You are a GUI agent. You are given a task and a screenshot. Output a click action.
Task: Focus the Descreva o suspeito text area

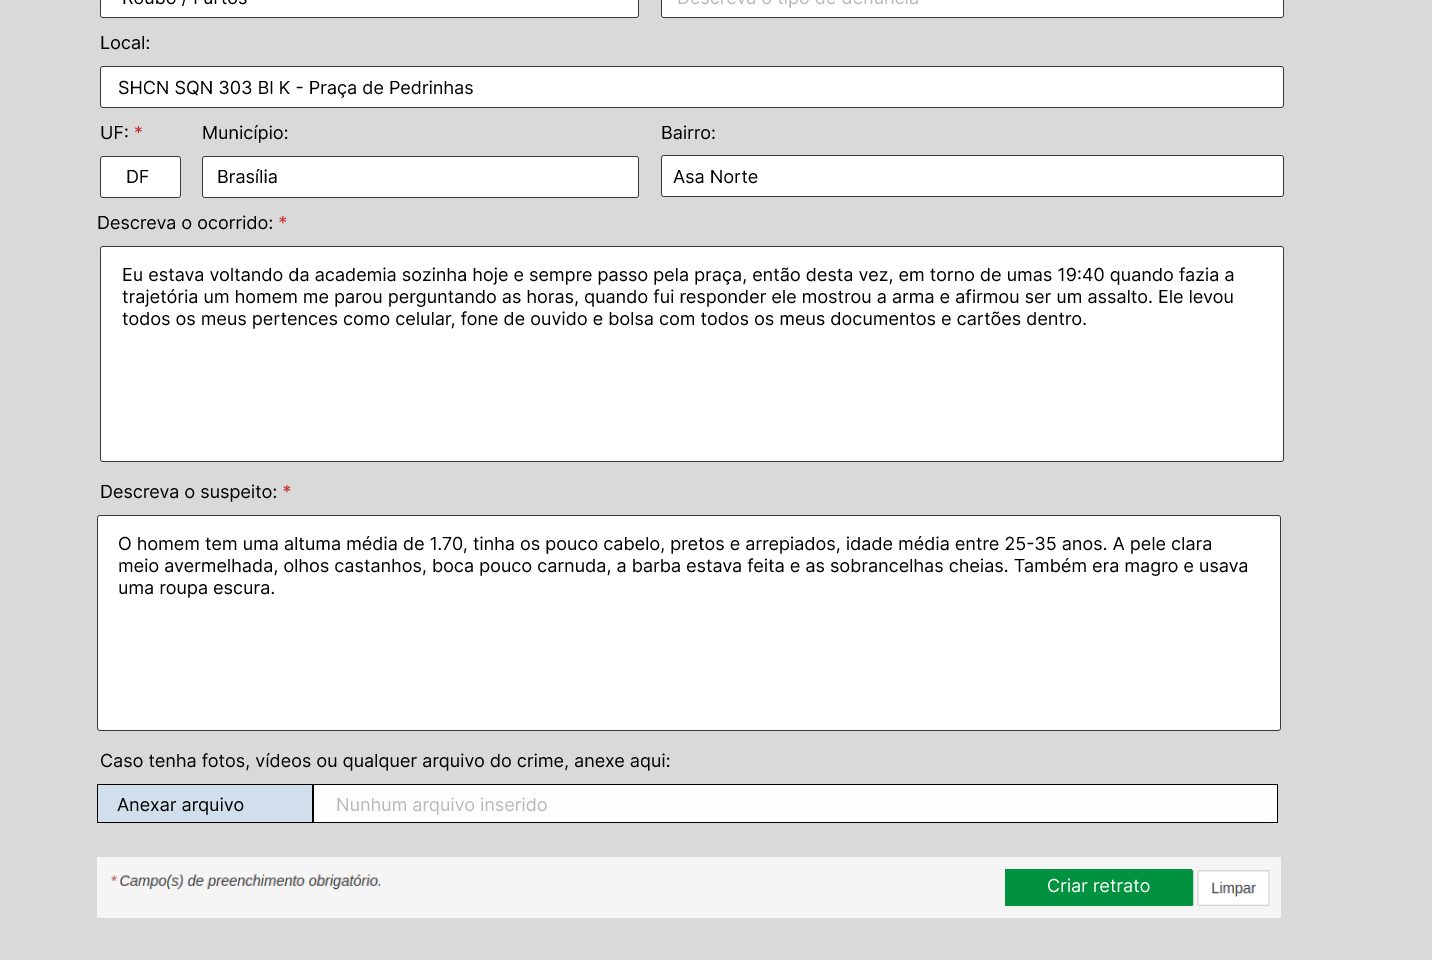pos(689,623)
